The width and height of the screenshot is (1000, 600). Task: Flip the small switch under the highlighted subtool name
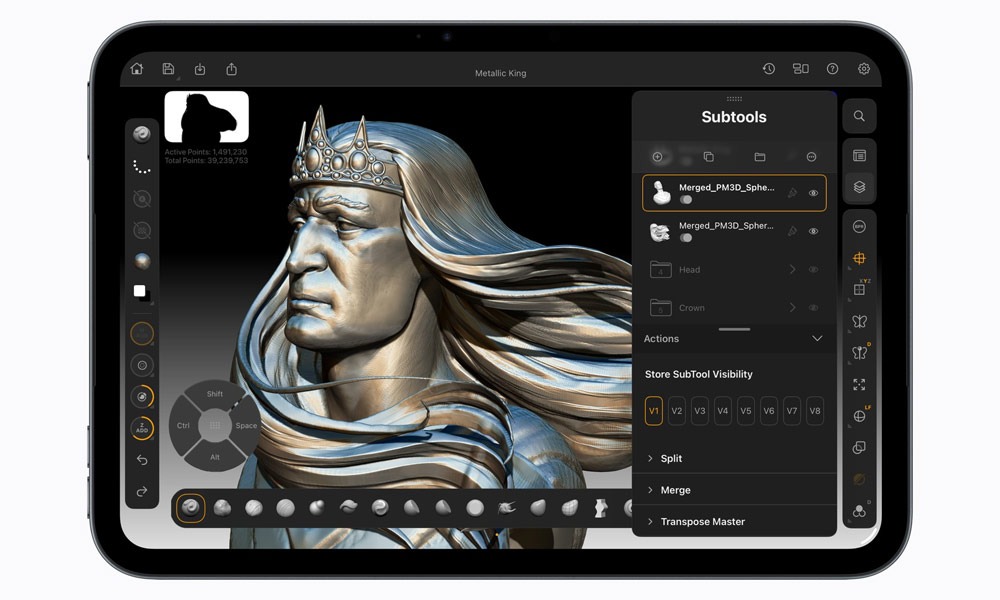686,200
